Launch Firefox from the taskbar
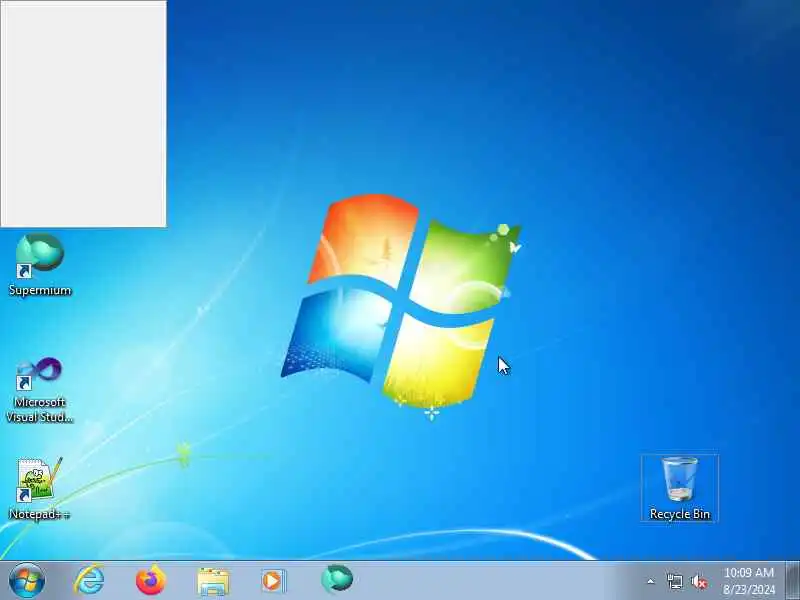 coord(151,581)
